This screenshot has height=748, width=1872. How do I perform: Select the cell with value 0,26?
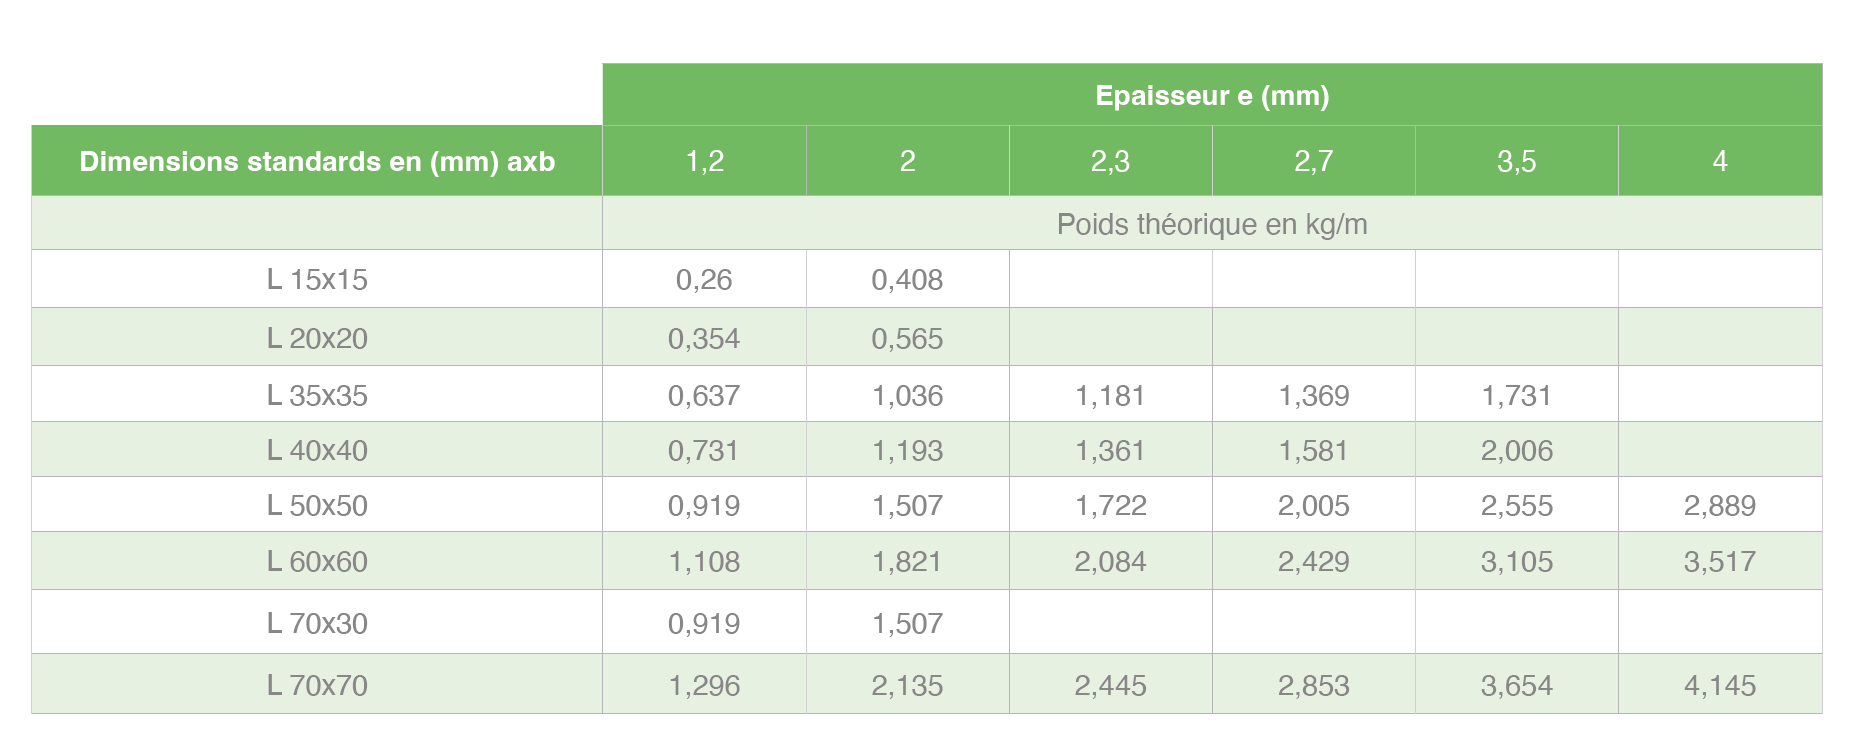coord(704,279)
